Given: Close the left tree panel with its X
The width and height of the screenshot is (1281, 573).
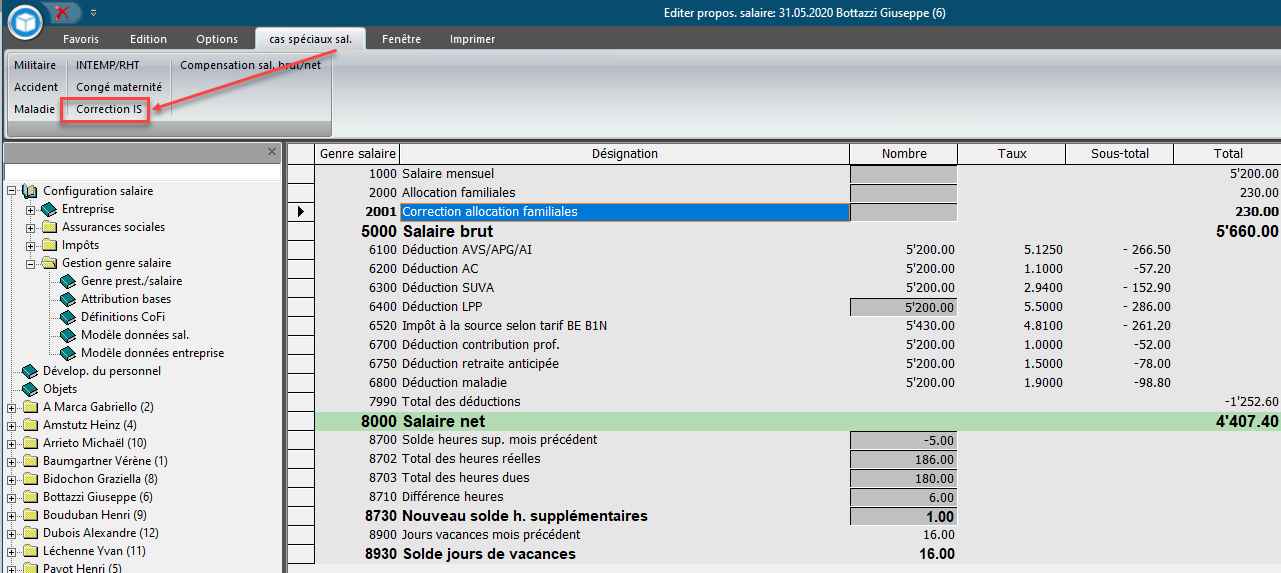Looking at the screenshot, I should click(x=272, y=152).
